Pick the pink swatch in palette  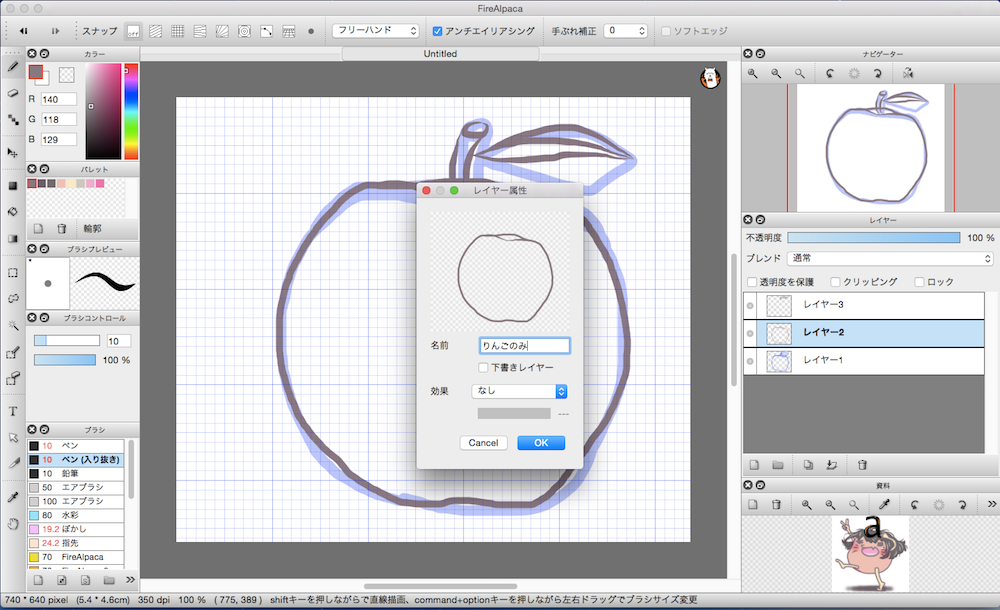(99, 184)
